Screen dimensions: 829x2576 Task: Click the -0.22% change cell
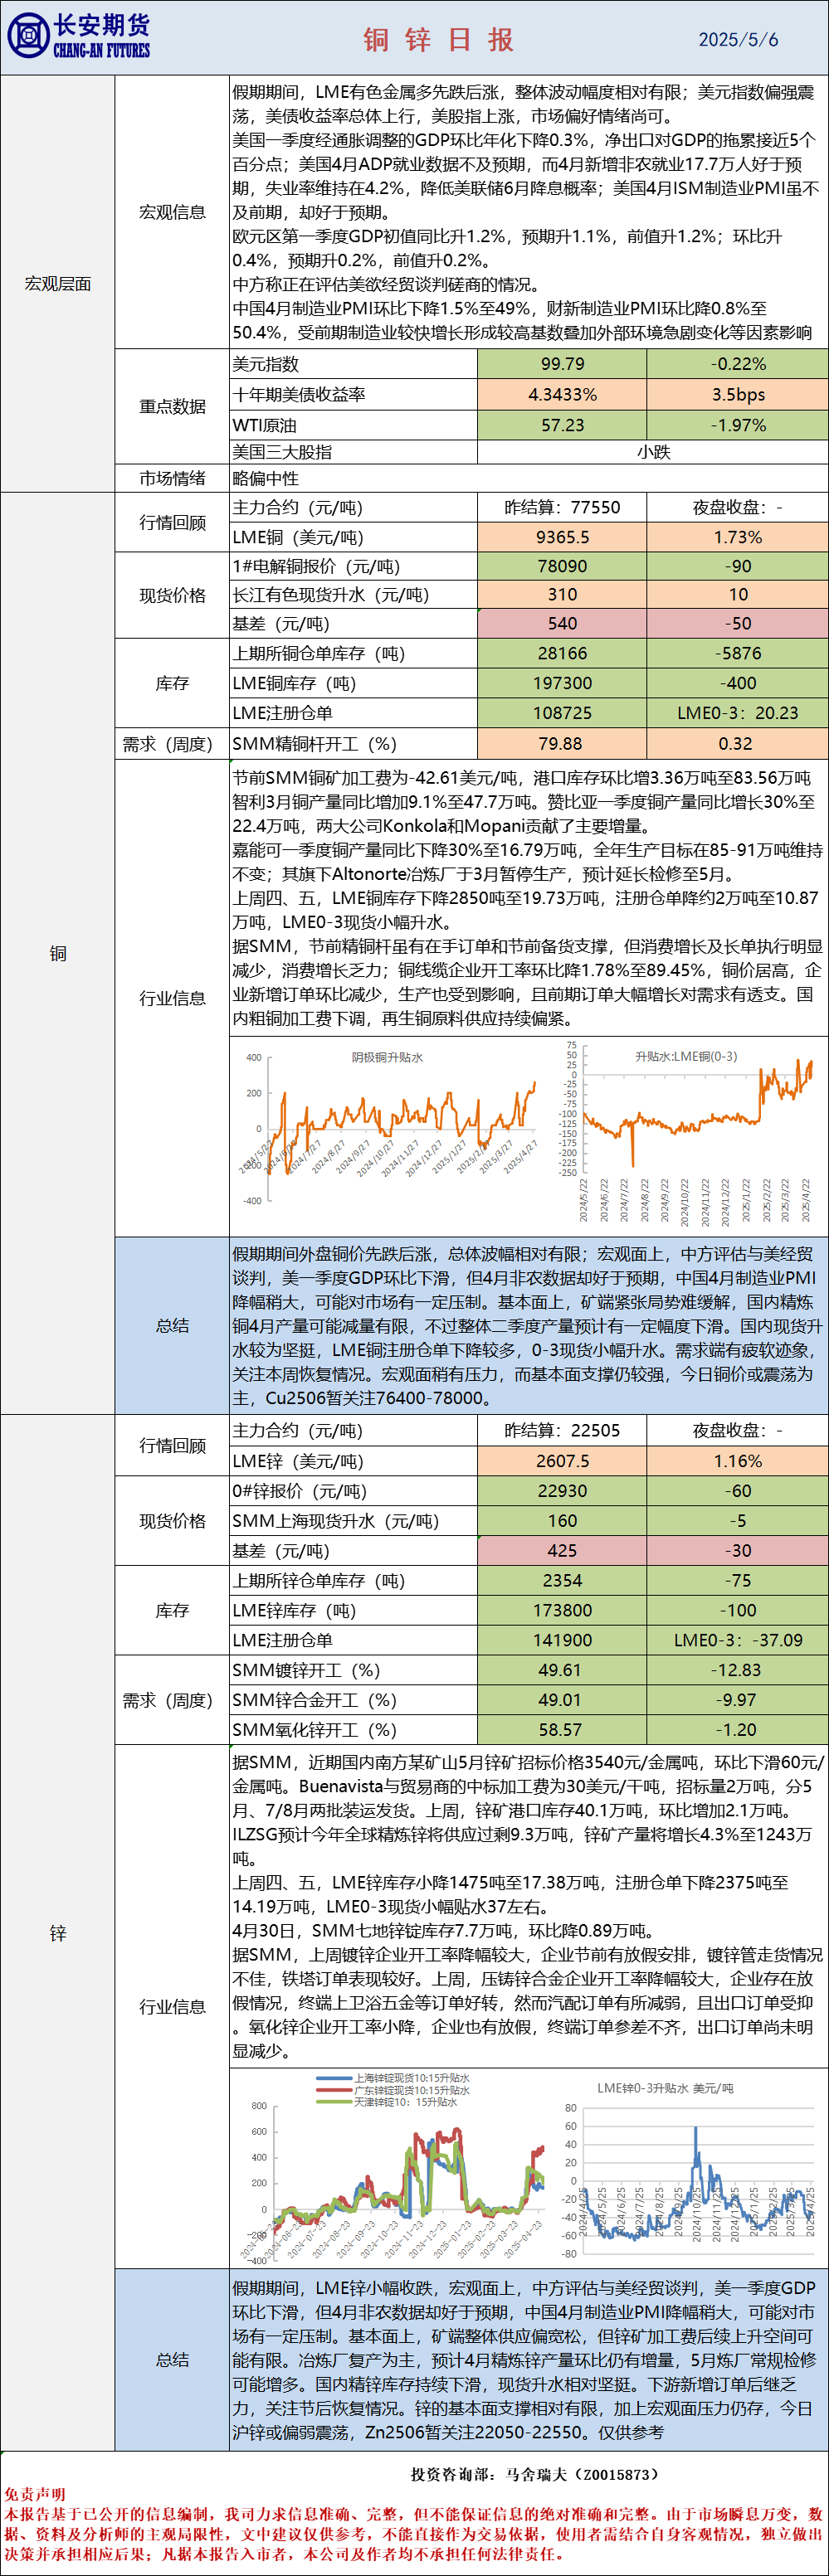(738, 364)
